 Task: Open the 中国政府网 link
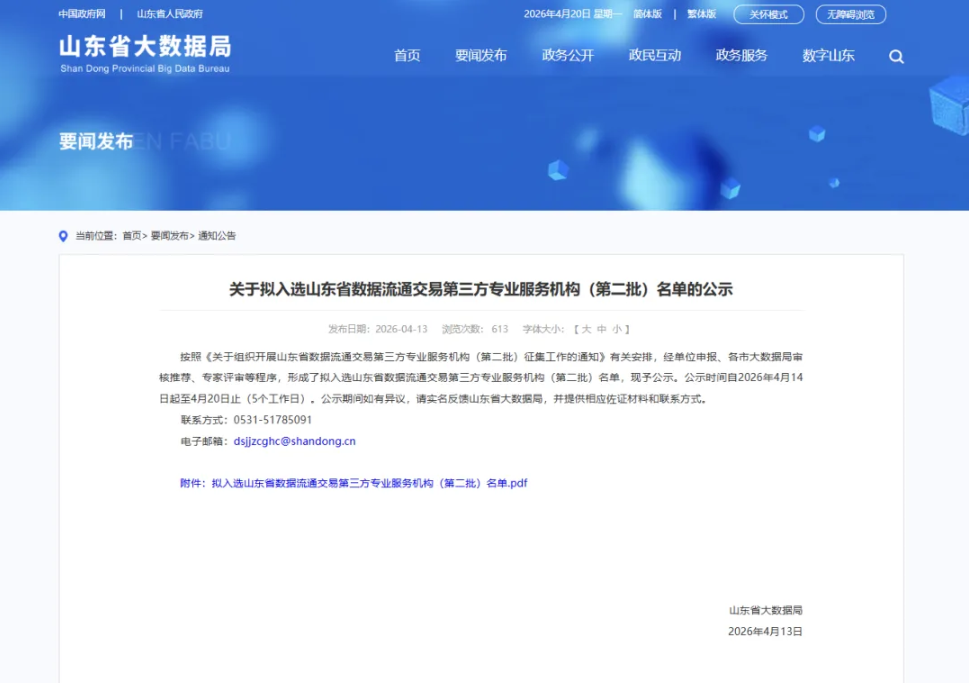tap(82, 14)
